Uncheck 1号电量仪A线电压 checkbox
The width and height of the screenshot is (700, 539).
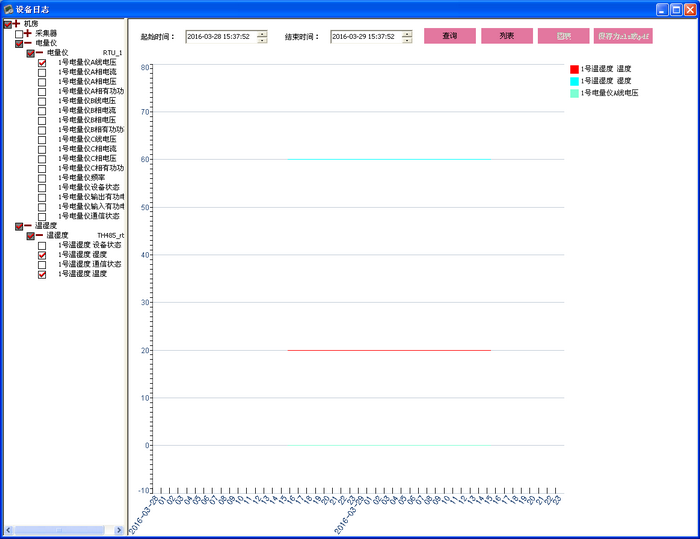tap(42, 62)
